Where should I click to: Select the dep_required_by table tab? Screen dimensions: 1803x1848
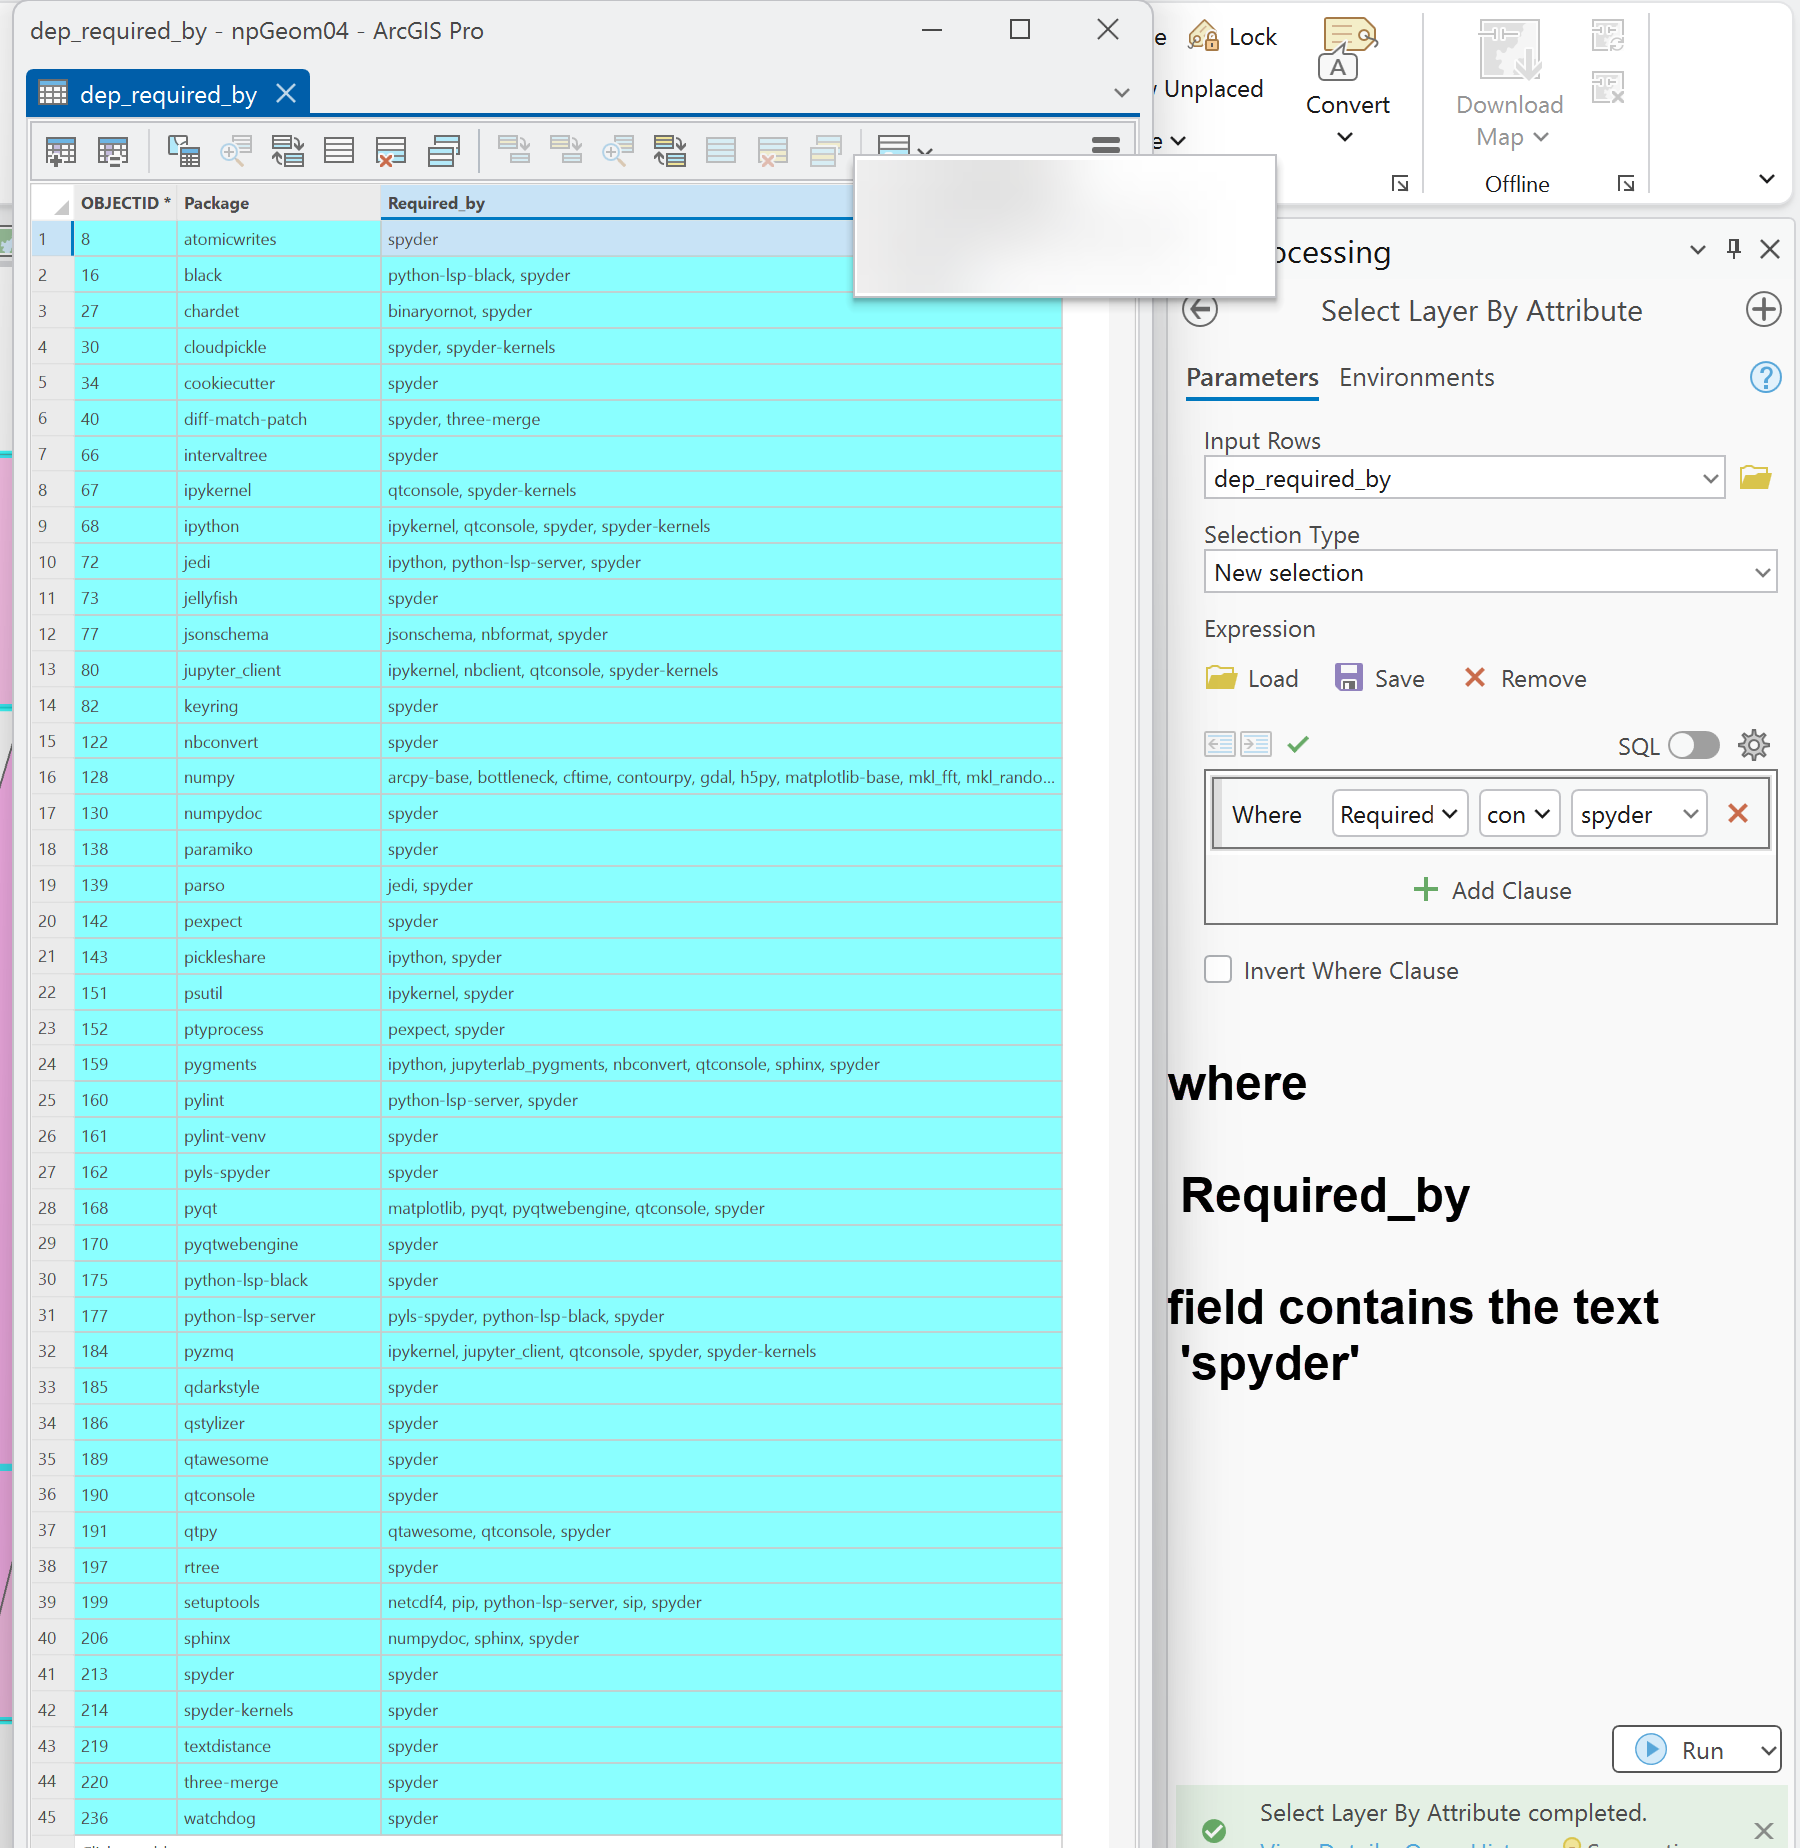167,94
